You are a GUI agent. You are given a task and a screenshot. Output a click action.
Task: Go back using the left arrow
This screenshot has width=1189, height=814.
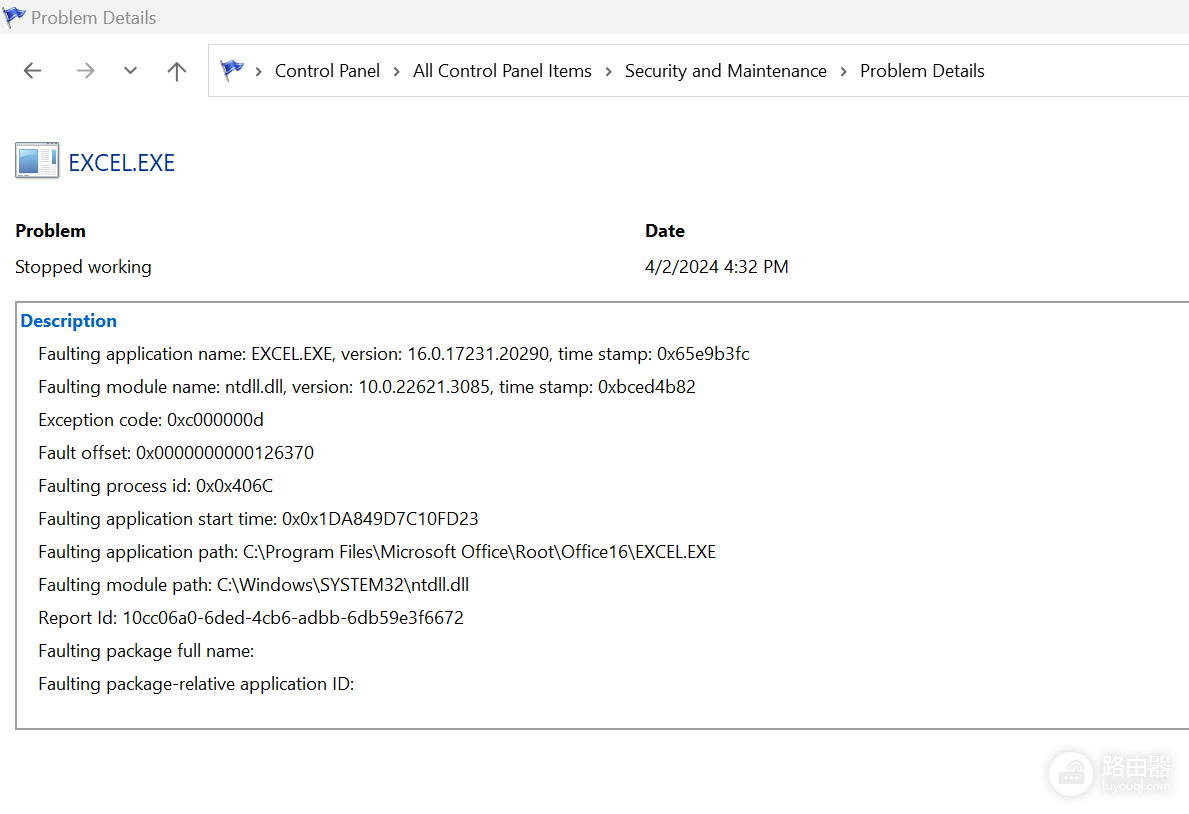(32, 71)
